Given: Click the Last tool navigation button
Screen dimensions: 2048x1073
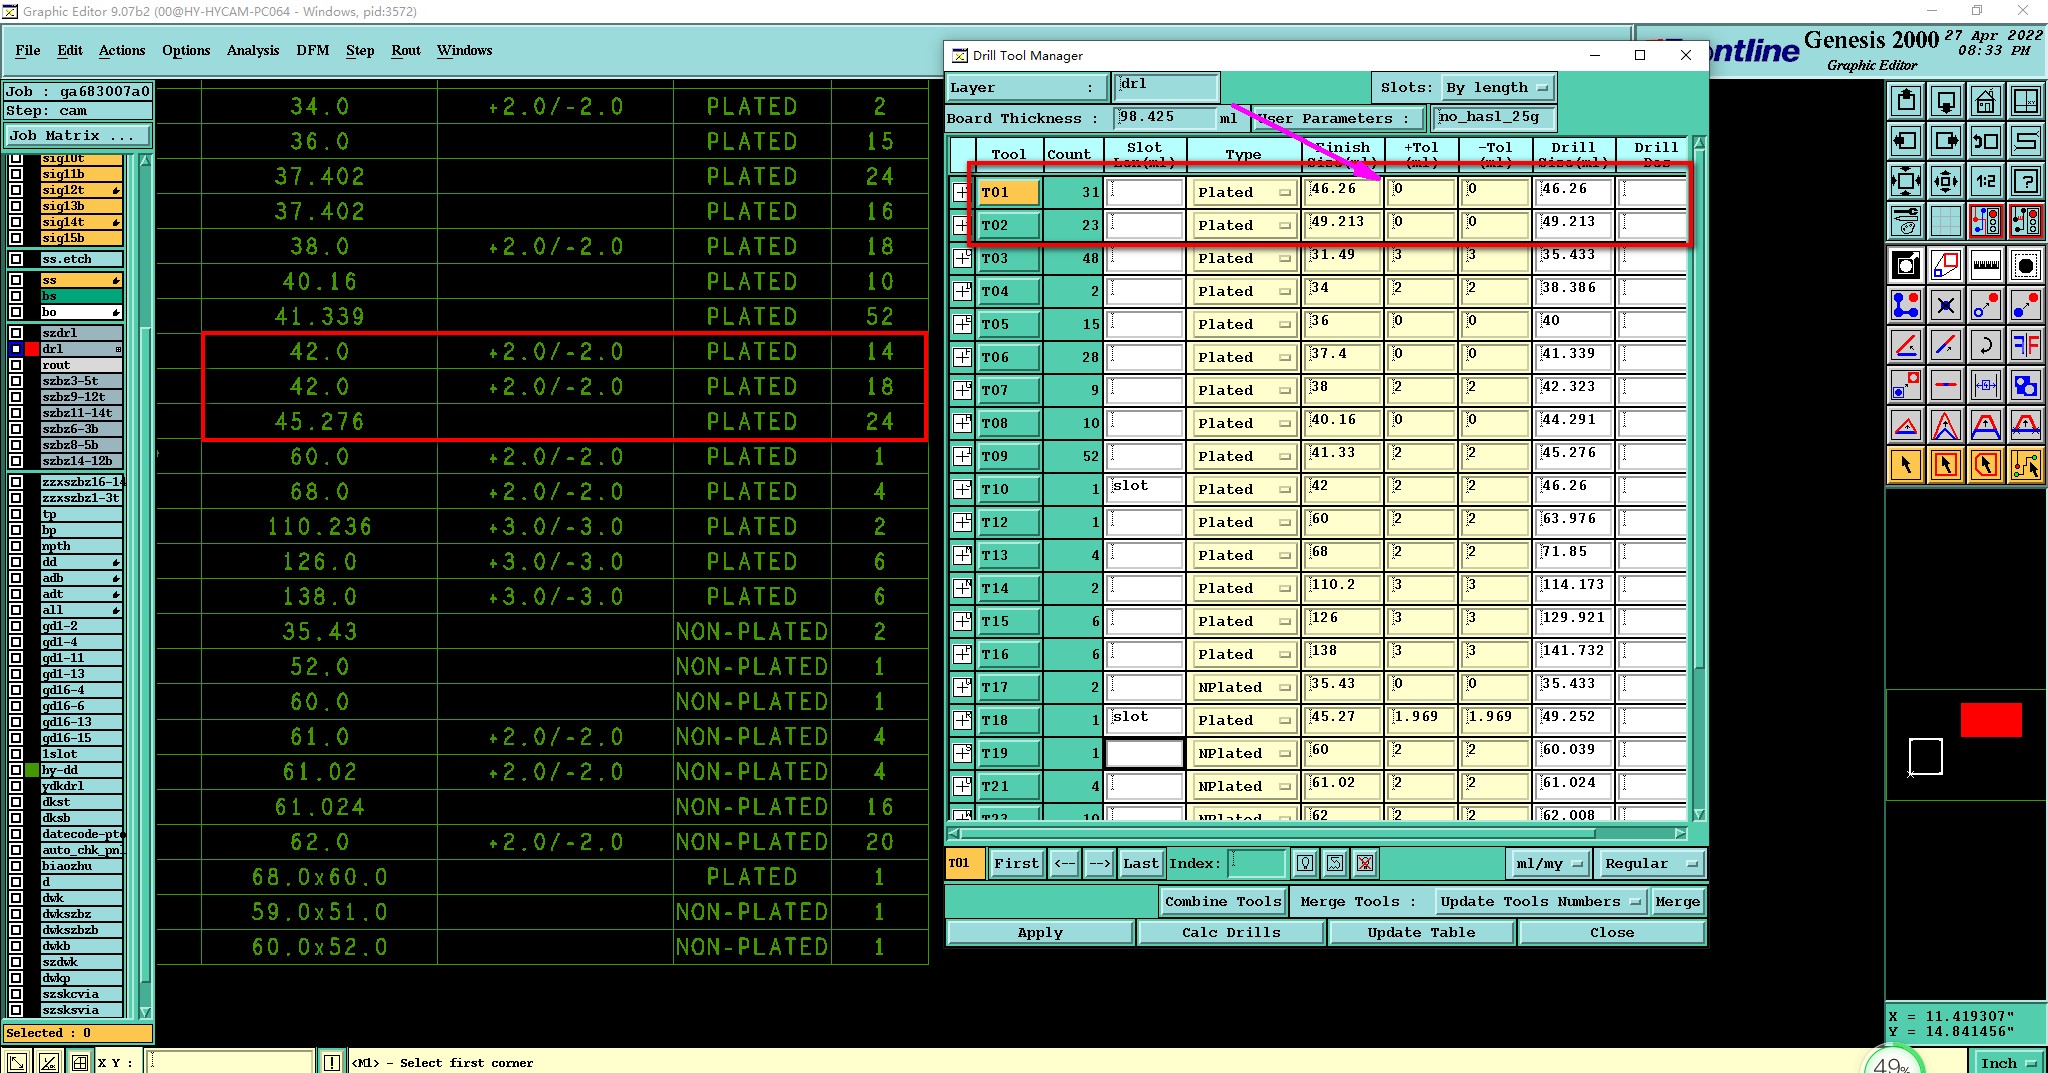Looking at the screenshot, I should tap(1140, 863).
